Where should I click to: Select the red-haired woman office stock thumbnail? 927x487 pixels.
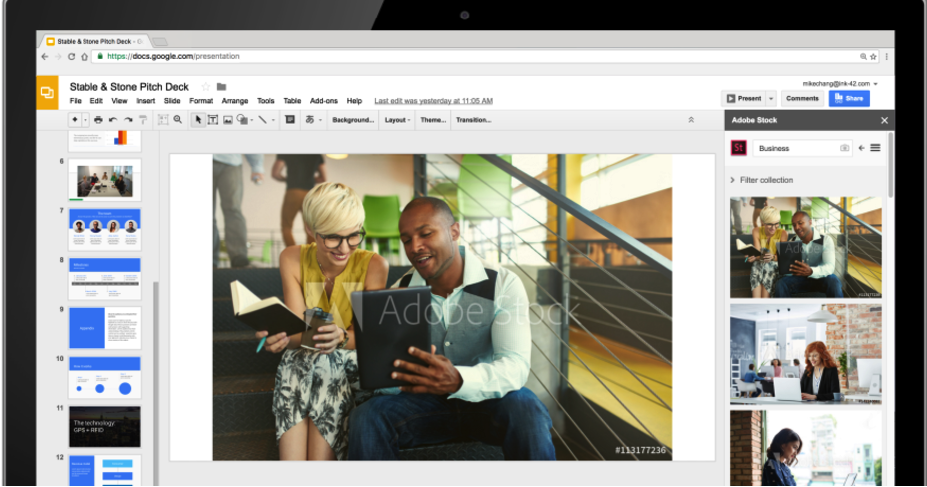tap(806, 355)
